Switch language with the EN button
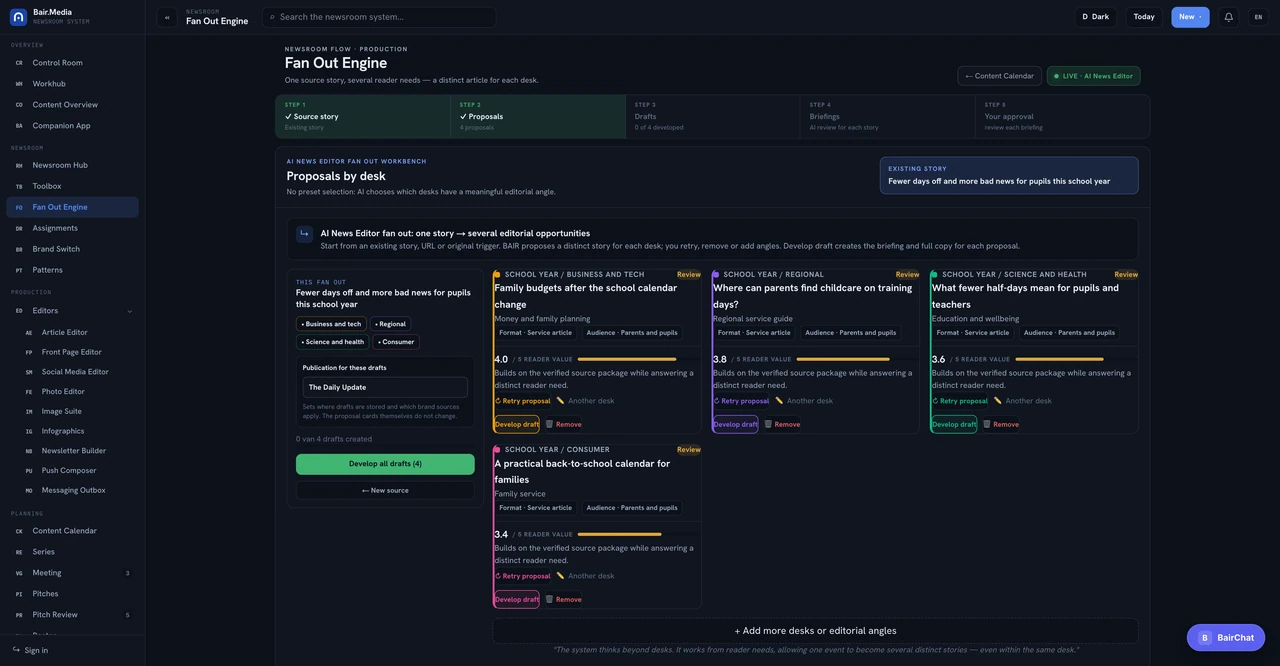Image resolution: width=1280 pixels, height=666 pixels. click(x=1258, y=17)
